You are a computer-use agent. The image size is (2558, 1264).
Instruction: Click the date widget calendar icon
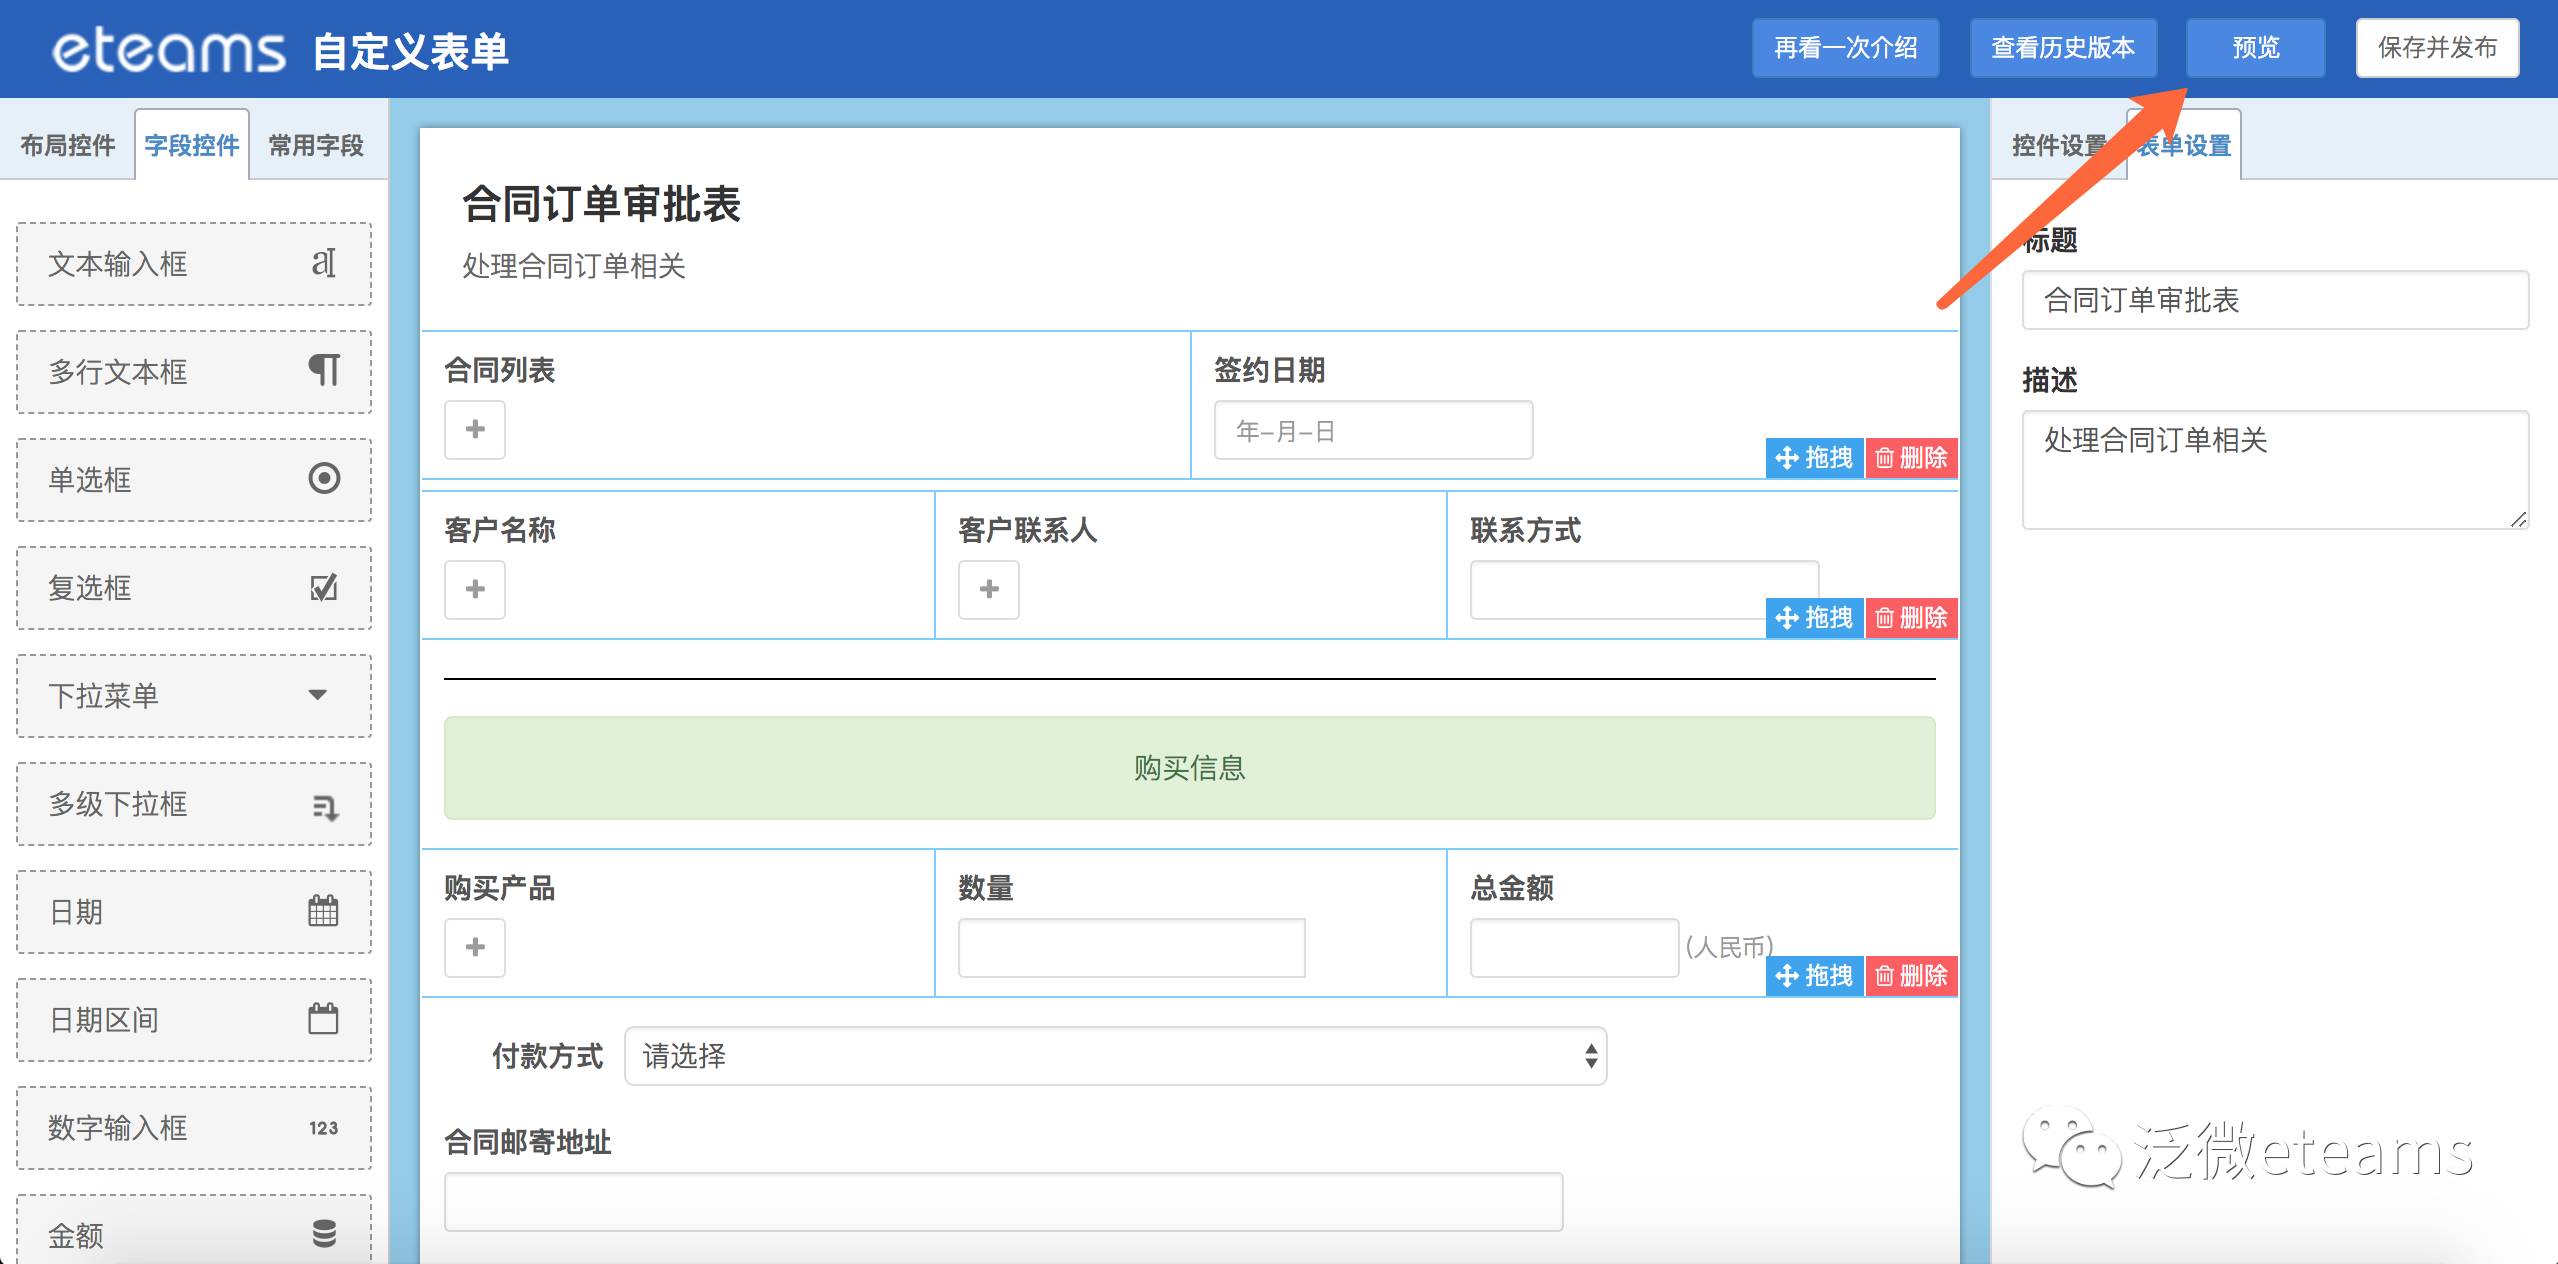click(323, 911)
